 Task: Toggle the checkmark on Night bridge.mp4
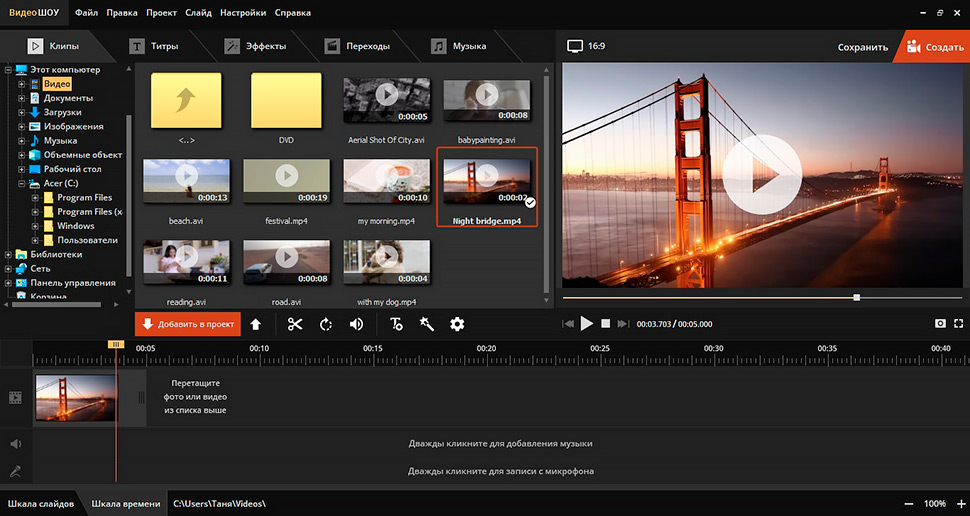click(530, 202)
